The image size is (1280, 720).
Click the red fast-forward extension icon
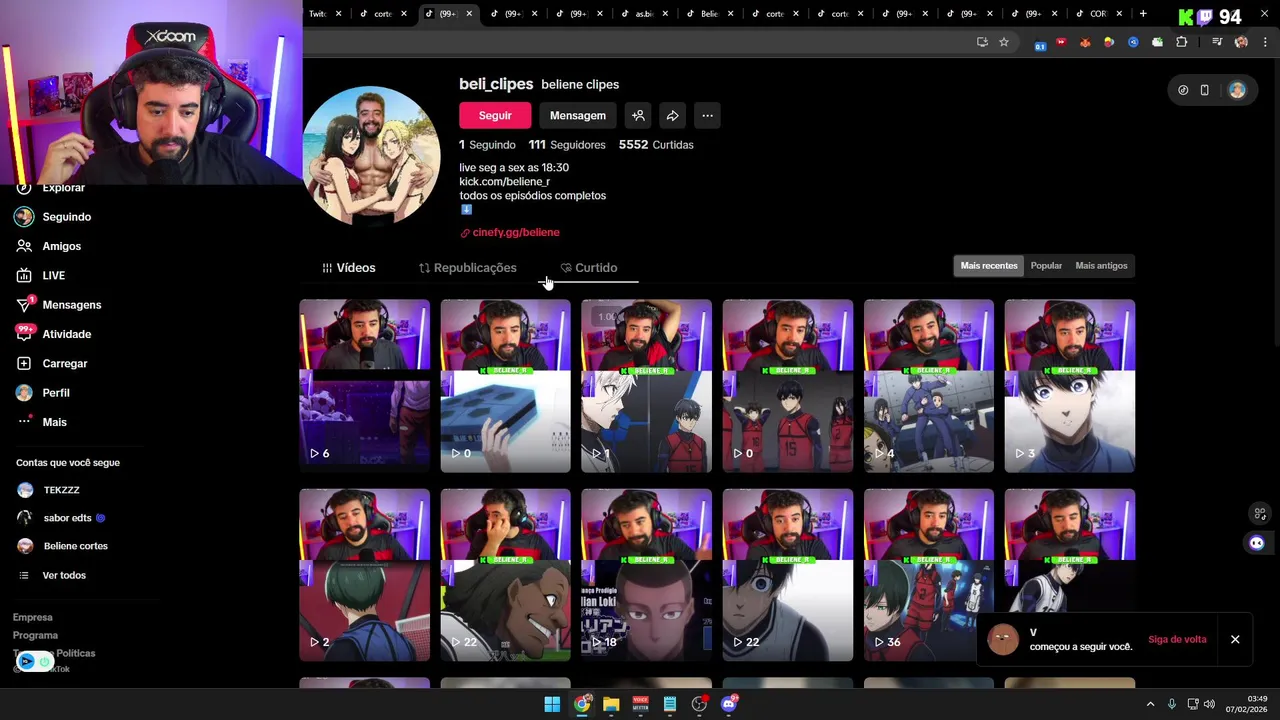1061,42
